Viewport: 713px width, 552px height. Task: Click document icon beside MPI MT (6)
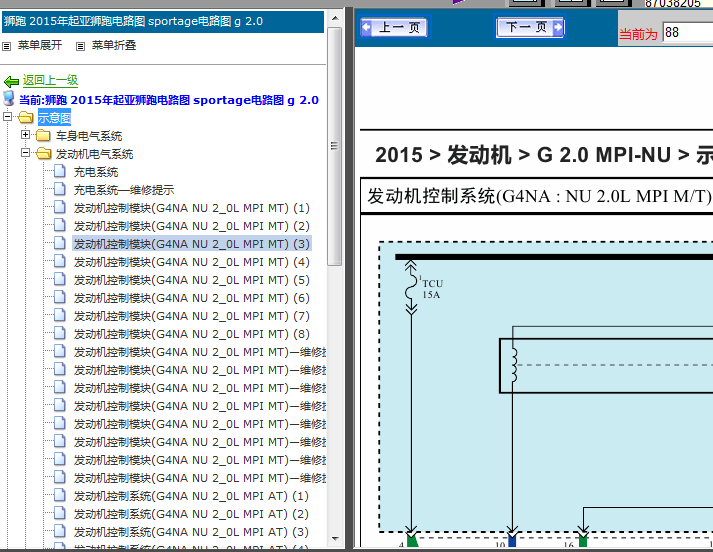(60, 297)
